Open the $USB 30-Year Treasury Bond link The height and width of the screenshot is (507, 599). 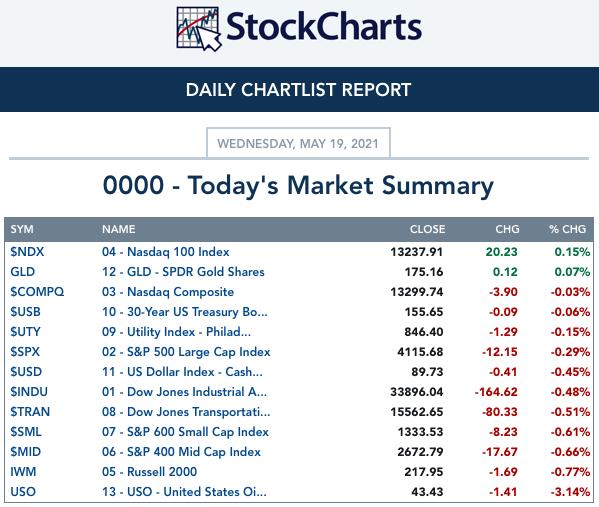pyautogui.click(x=25, y=312)
